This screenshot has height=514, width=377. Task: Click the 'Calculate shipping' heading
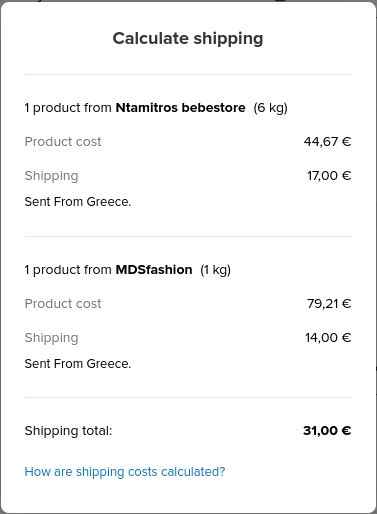tap(188, 38)
